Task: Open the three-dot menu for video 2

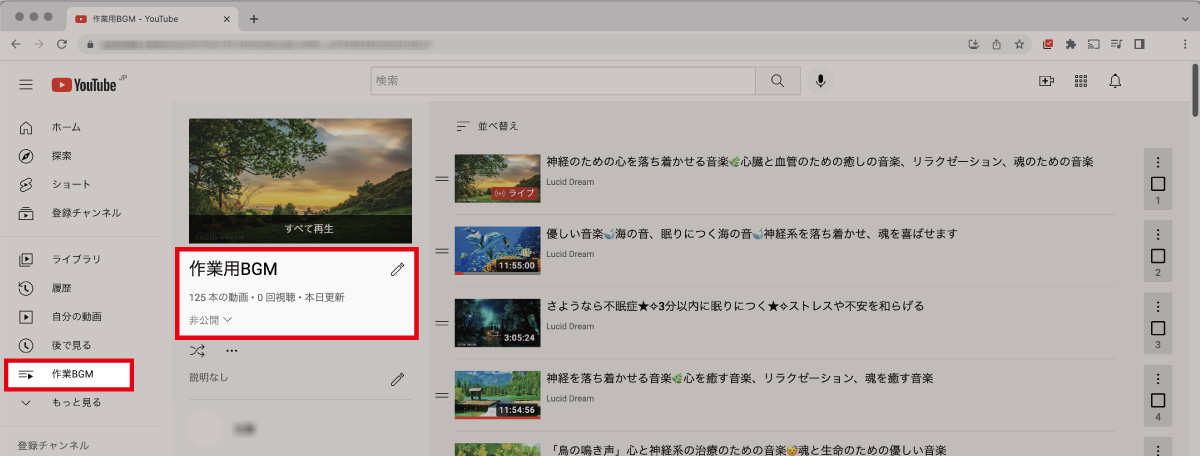Action: coord(1158,235)
